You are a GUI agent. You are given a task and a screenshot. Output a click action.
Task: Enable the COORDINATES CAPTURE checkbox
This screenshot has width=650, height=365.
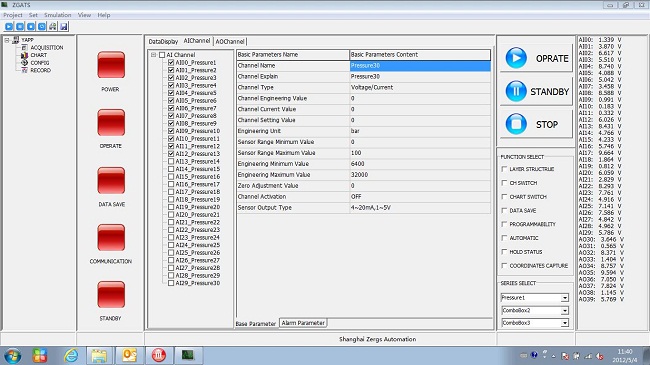[504, 265]
